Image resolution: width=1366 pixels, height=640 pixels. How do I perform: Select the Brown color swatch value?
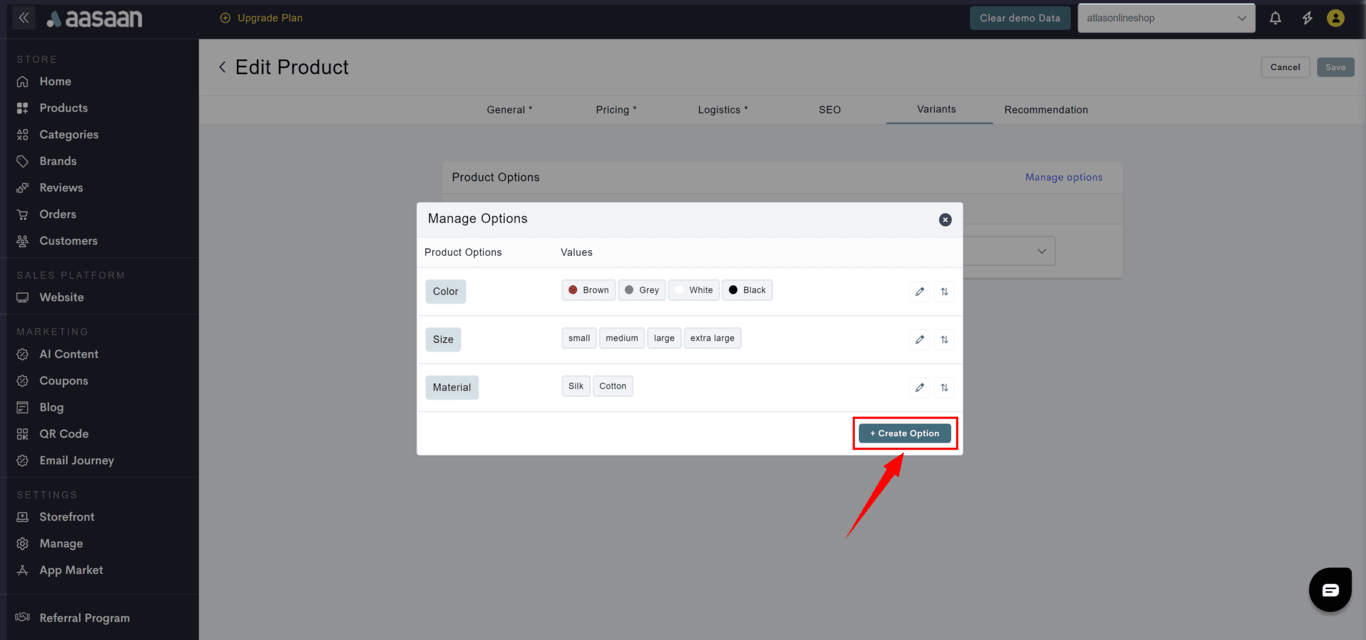point(588,290)
